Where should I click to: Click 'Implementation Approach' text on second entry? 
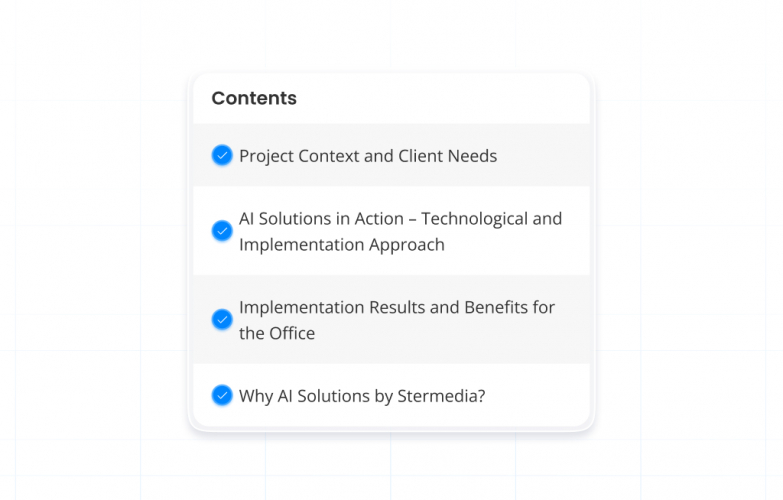341,244
